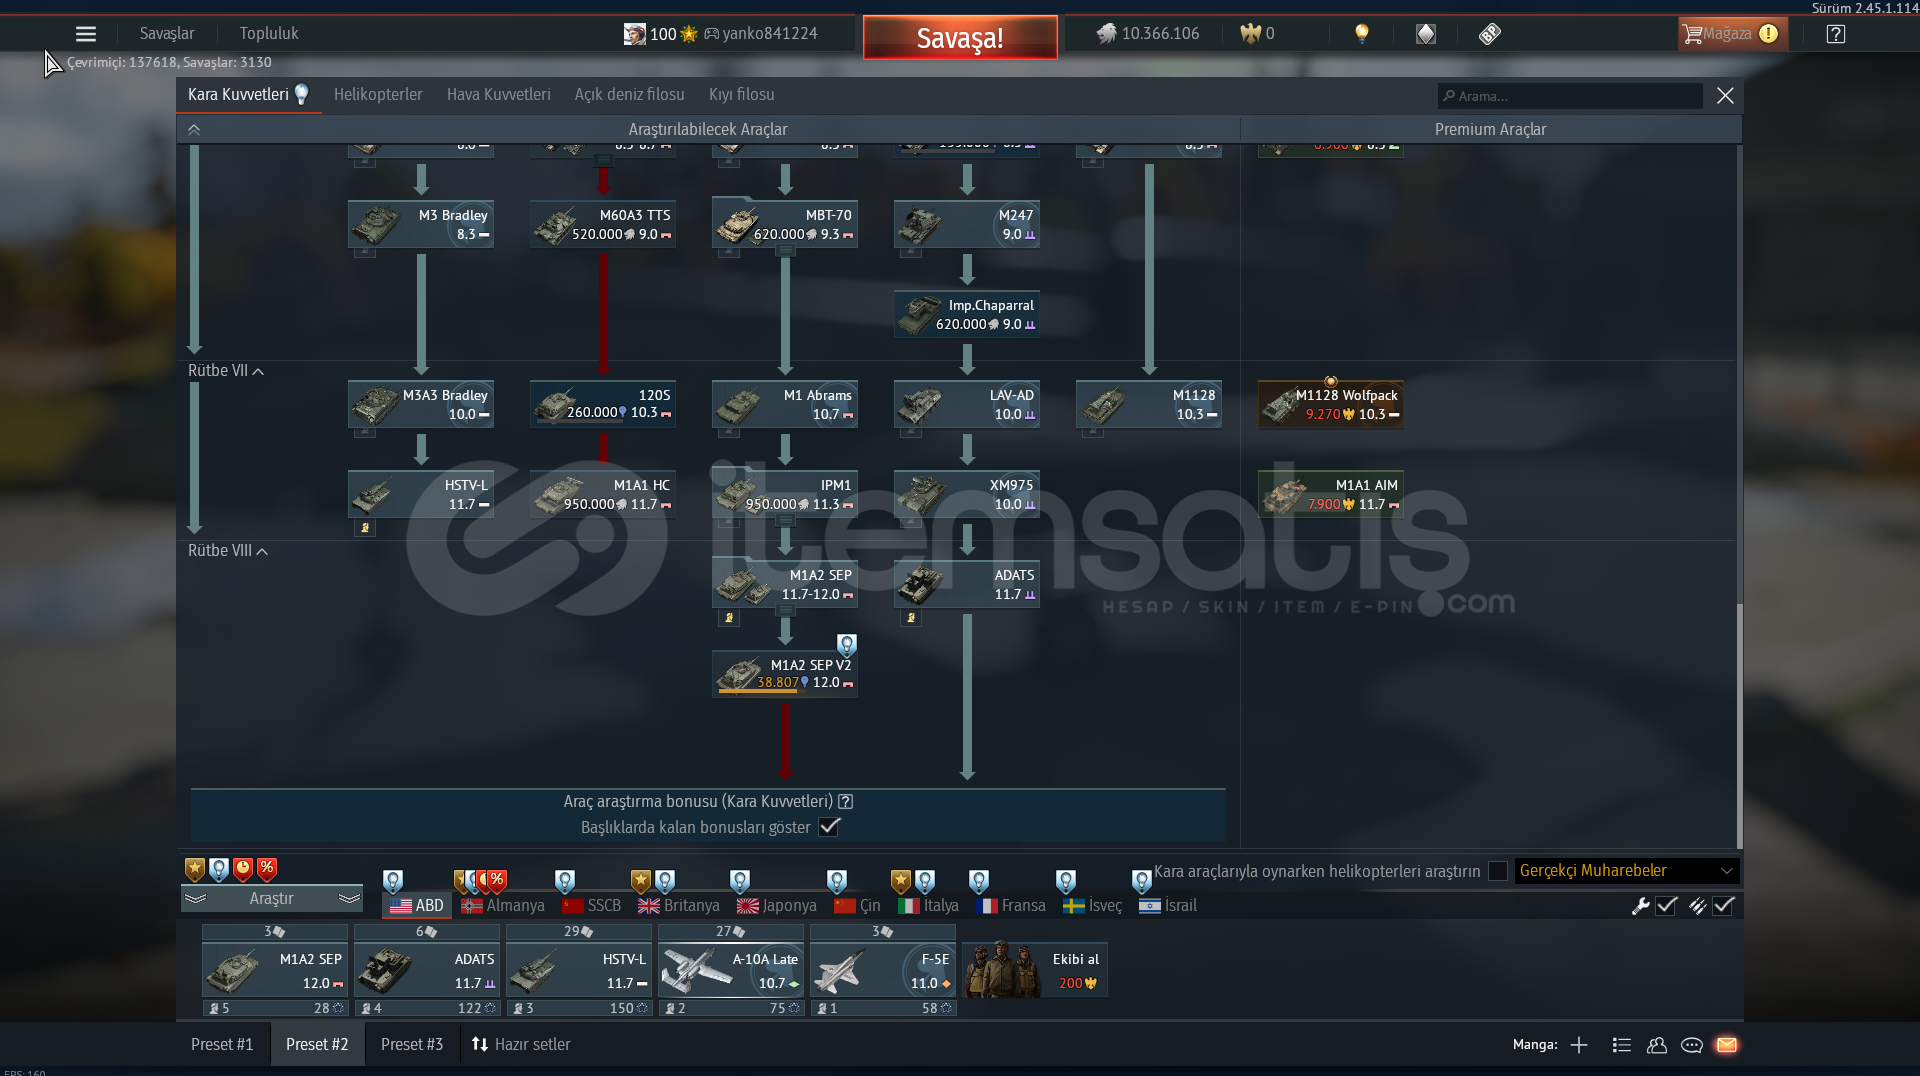
Task: Click the wrench auto-repair icon
Action: [1640, 906]
